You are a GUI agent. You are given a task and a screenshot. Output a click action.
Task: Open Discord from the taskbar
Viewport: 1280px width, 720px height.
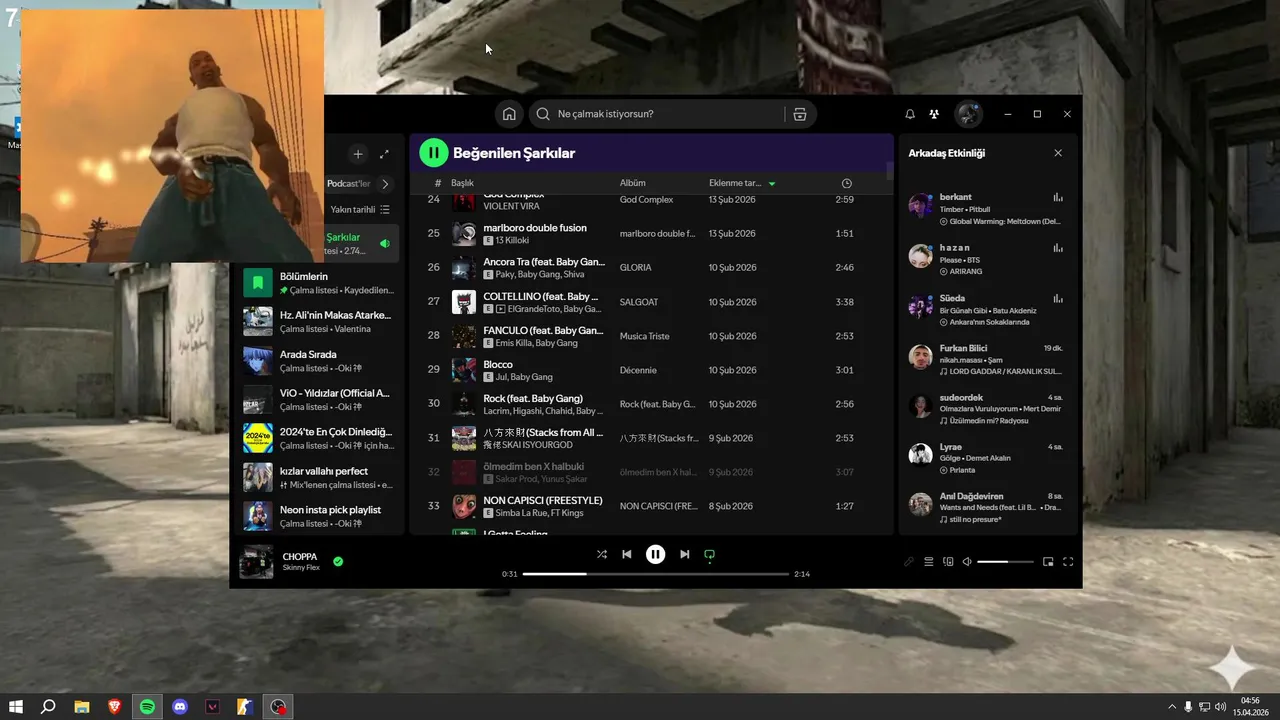[x=180, y=706]
